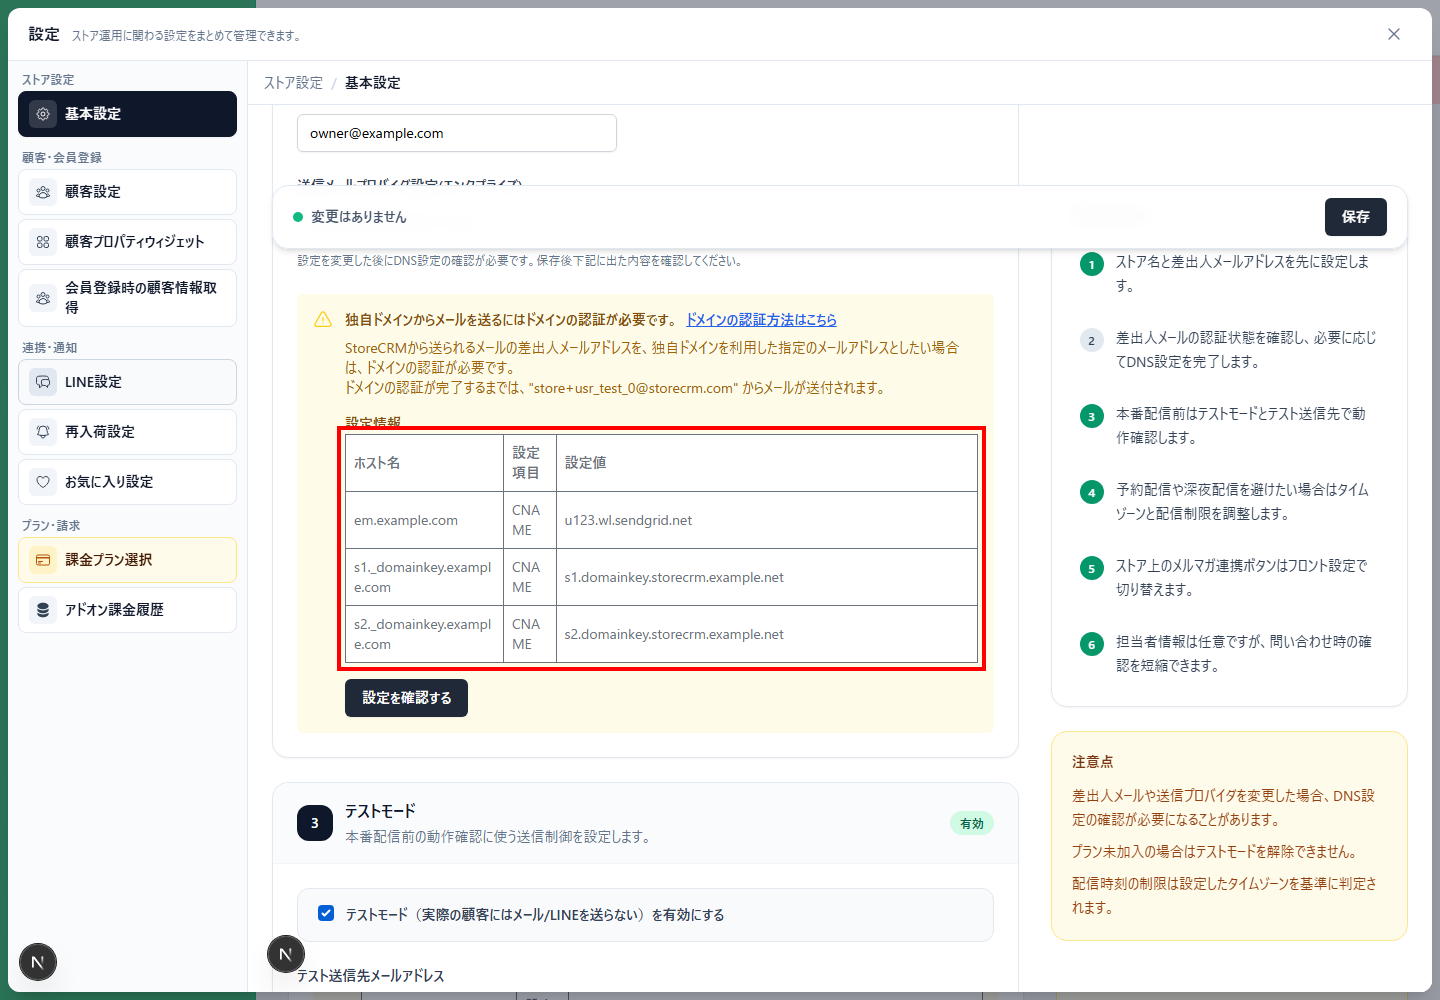Click the card icon beside 課金プラン選択

(x=43, y=560)
